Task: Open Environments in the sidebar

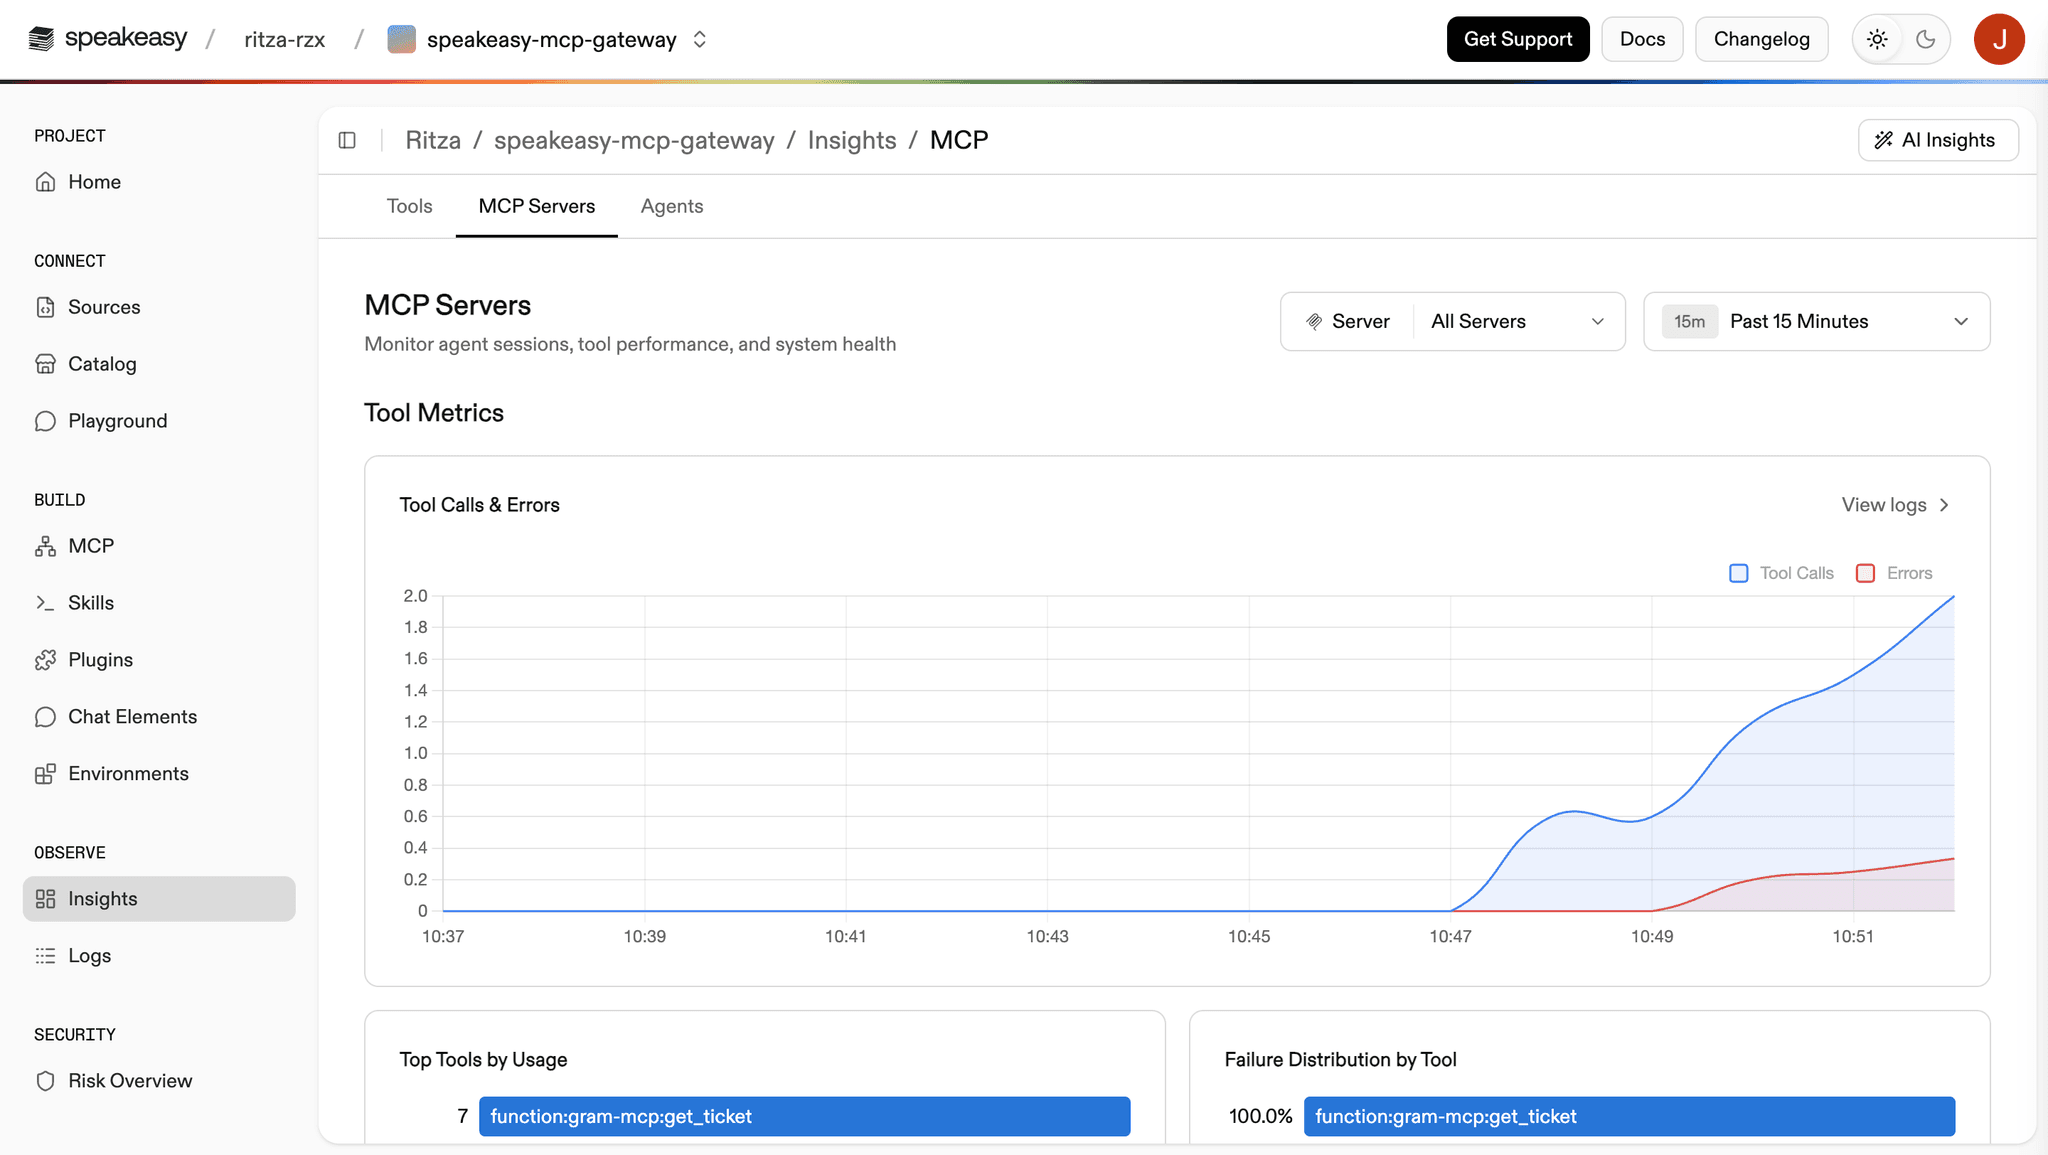Action: pyautogui.click(x=159, y=774)
